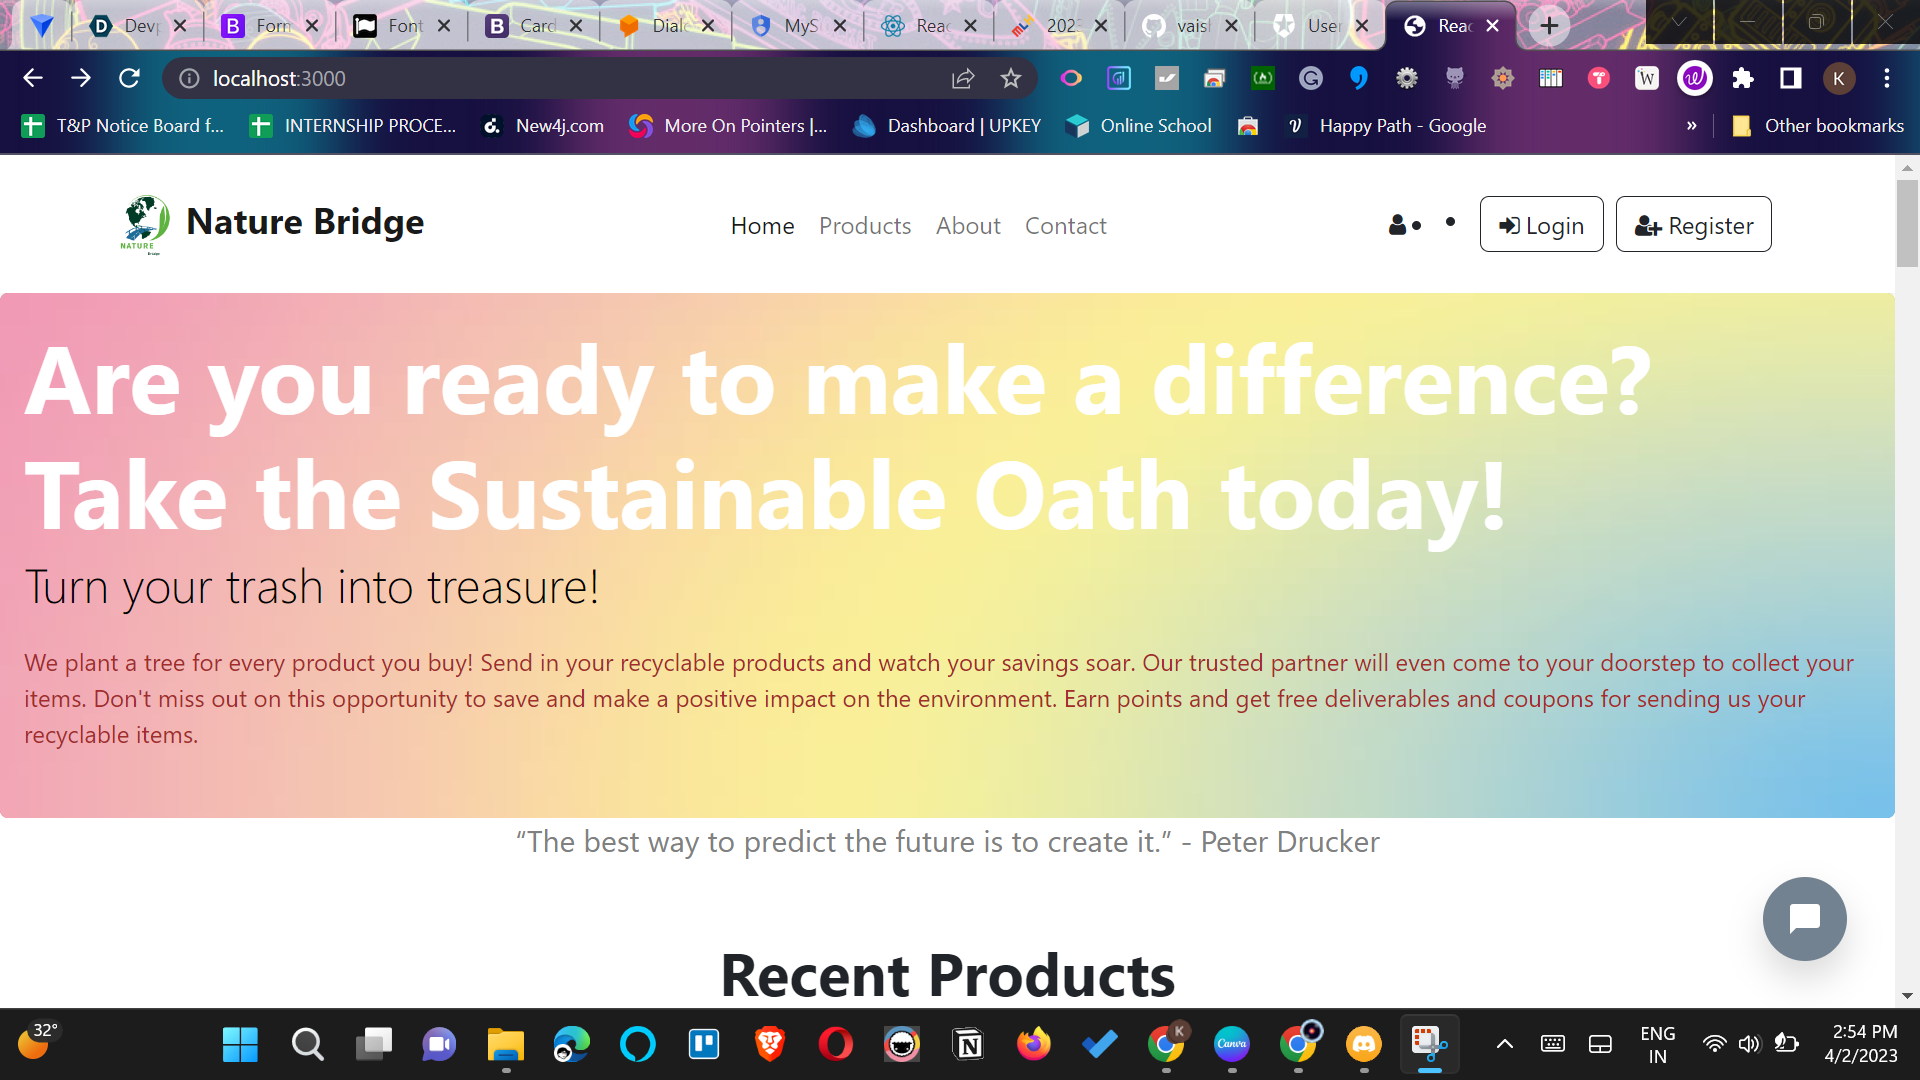Viewport: 1920px width, 1080px height.
Task: Click the Nature Bridge logo image
Action: coord(145,224)
